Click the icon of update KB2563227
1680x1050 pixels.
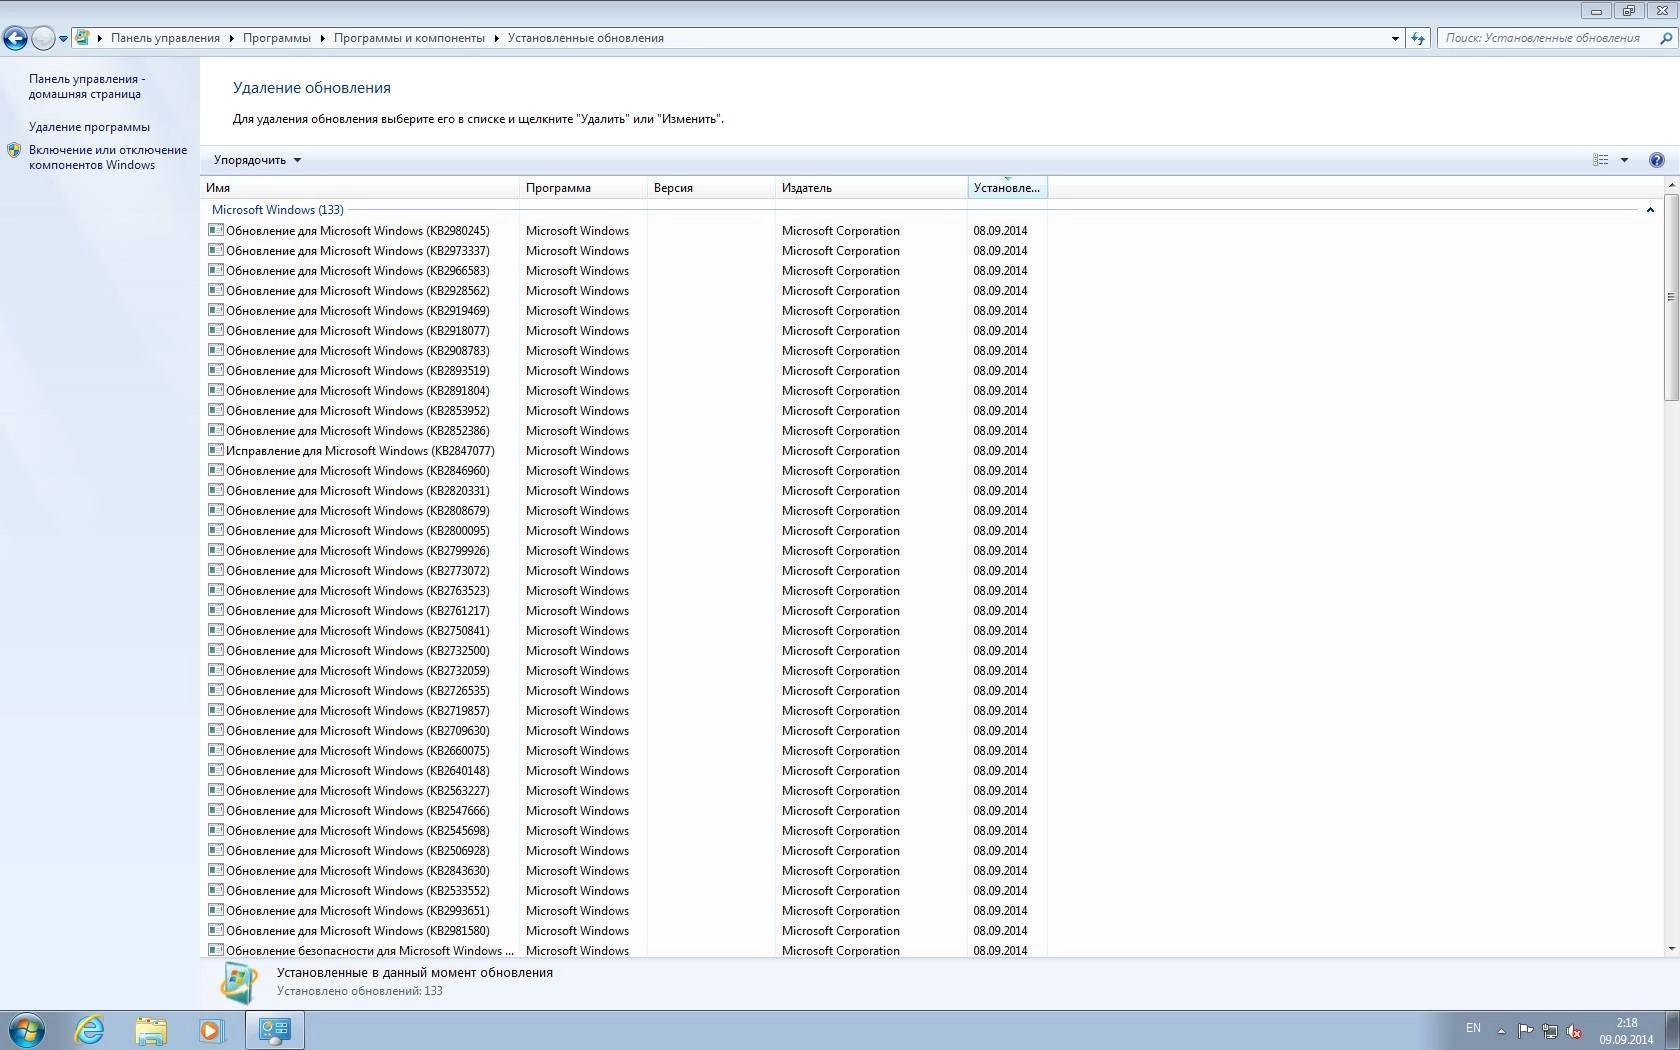click(215, 790)
